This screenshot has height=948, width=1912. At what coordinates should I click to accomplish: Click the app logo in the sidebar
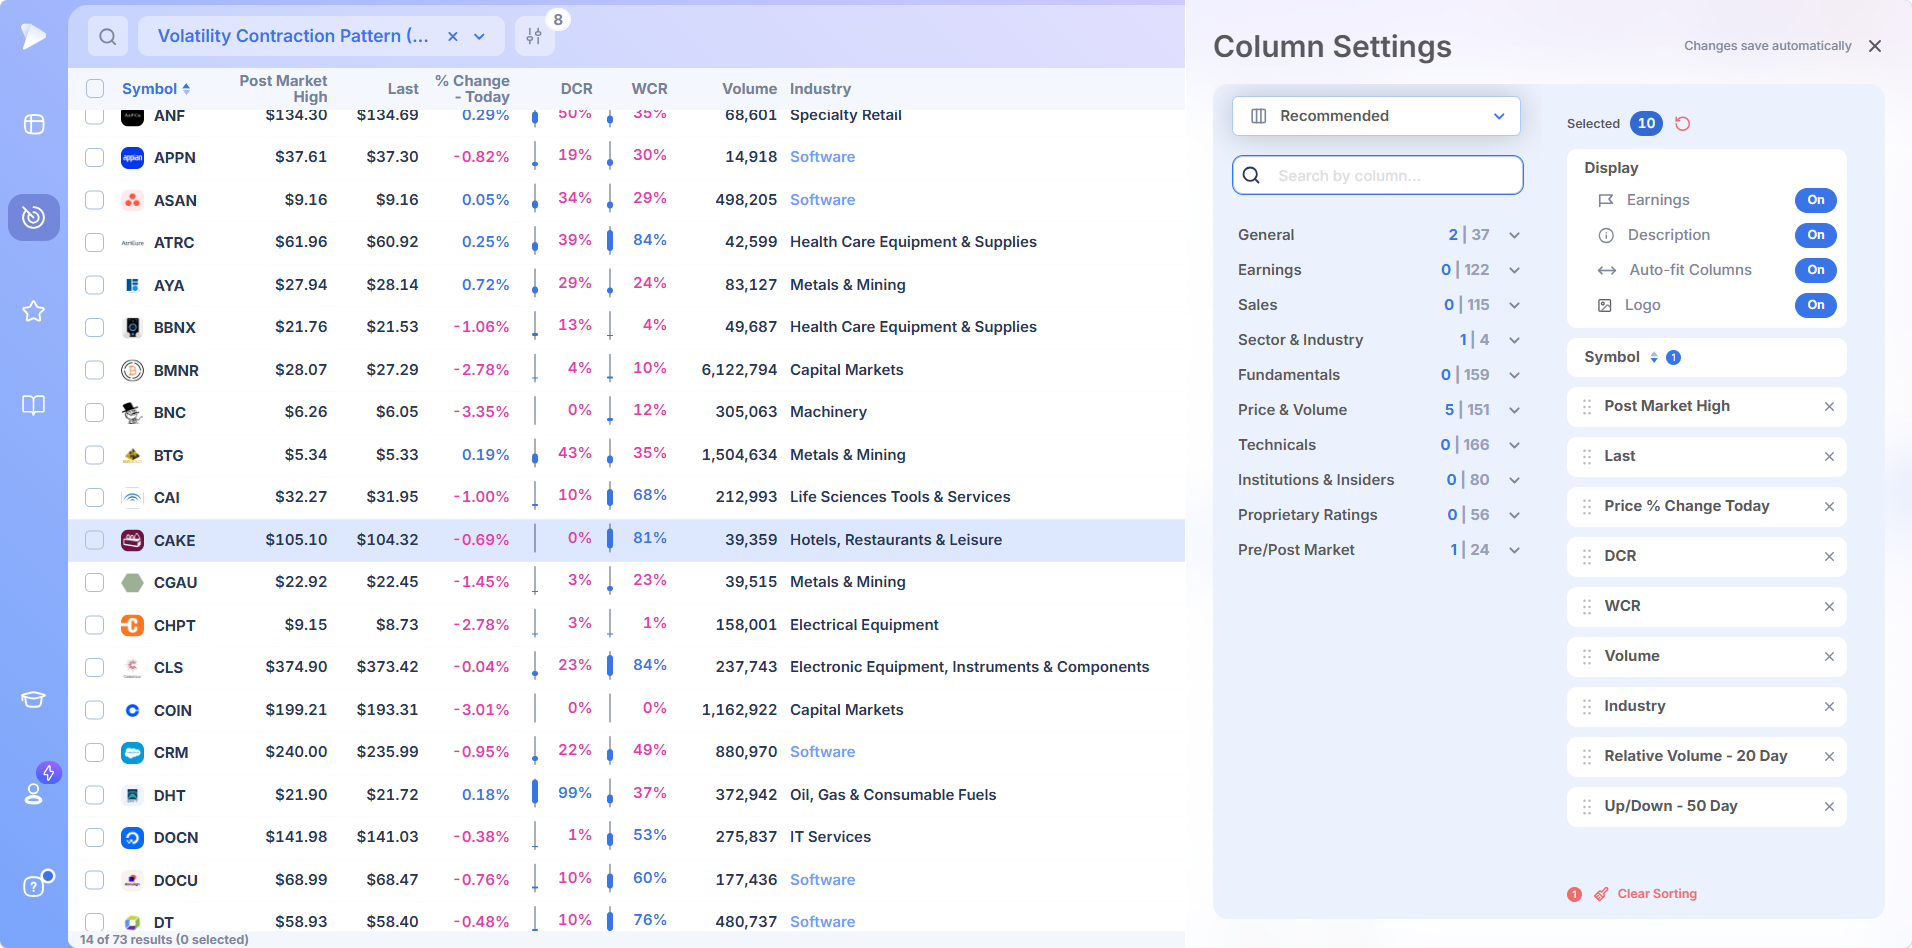[33, 36]
